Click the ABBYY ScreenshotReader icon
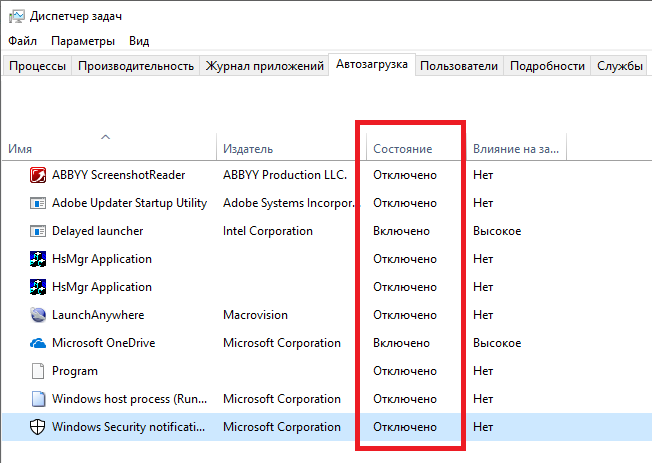 [38, 175]
